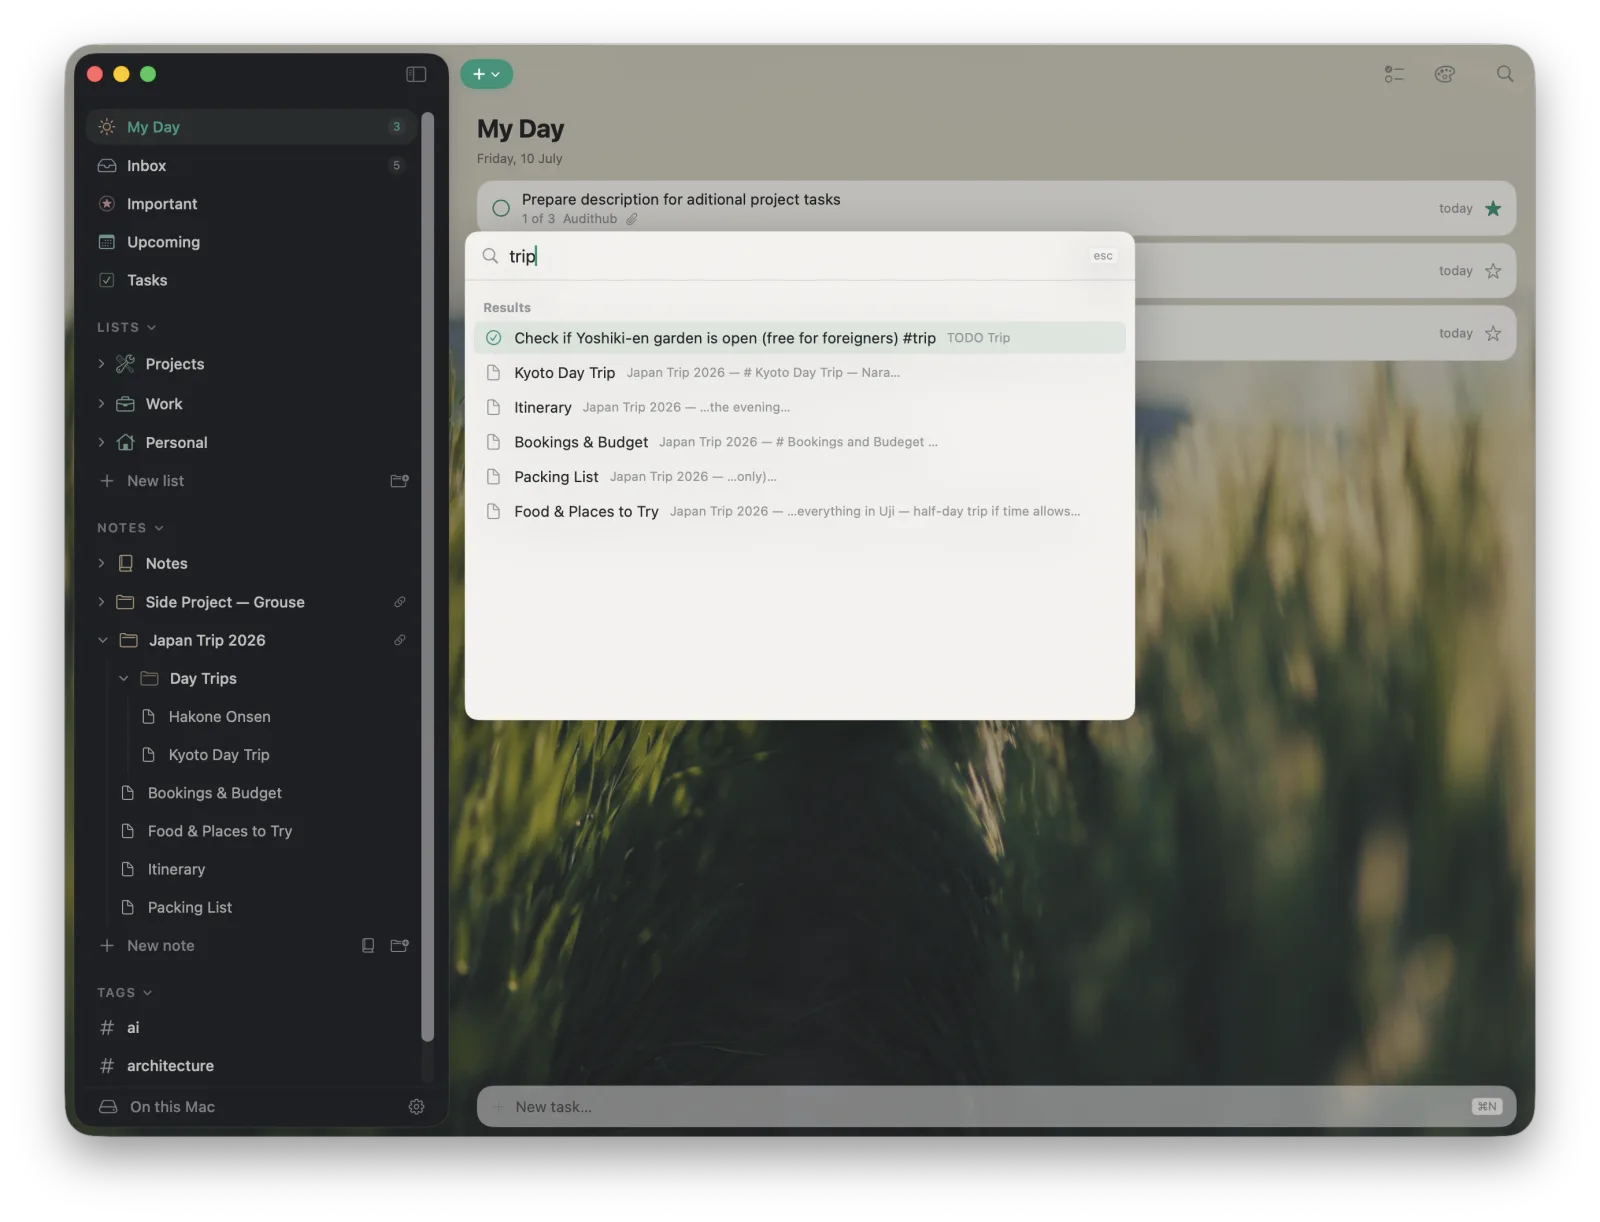The width and height of the screenshot is (1600, 1222).
Task: Select the architecture tag
Action: point(251,1066)
